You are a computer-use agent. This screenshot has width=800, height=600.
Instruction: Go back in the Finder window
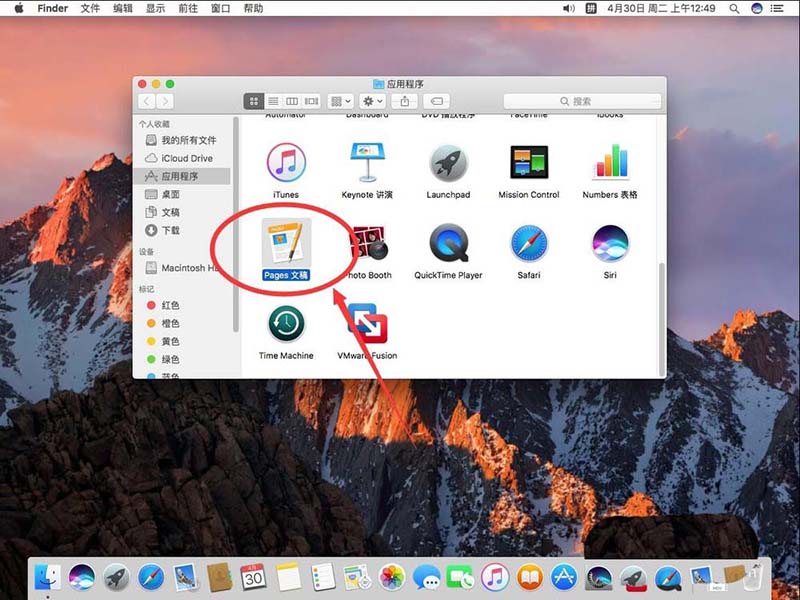147,101
